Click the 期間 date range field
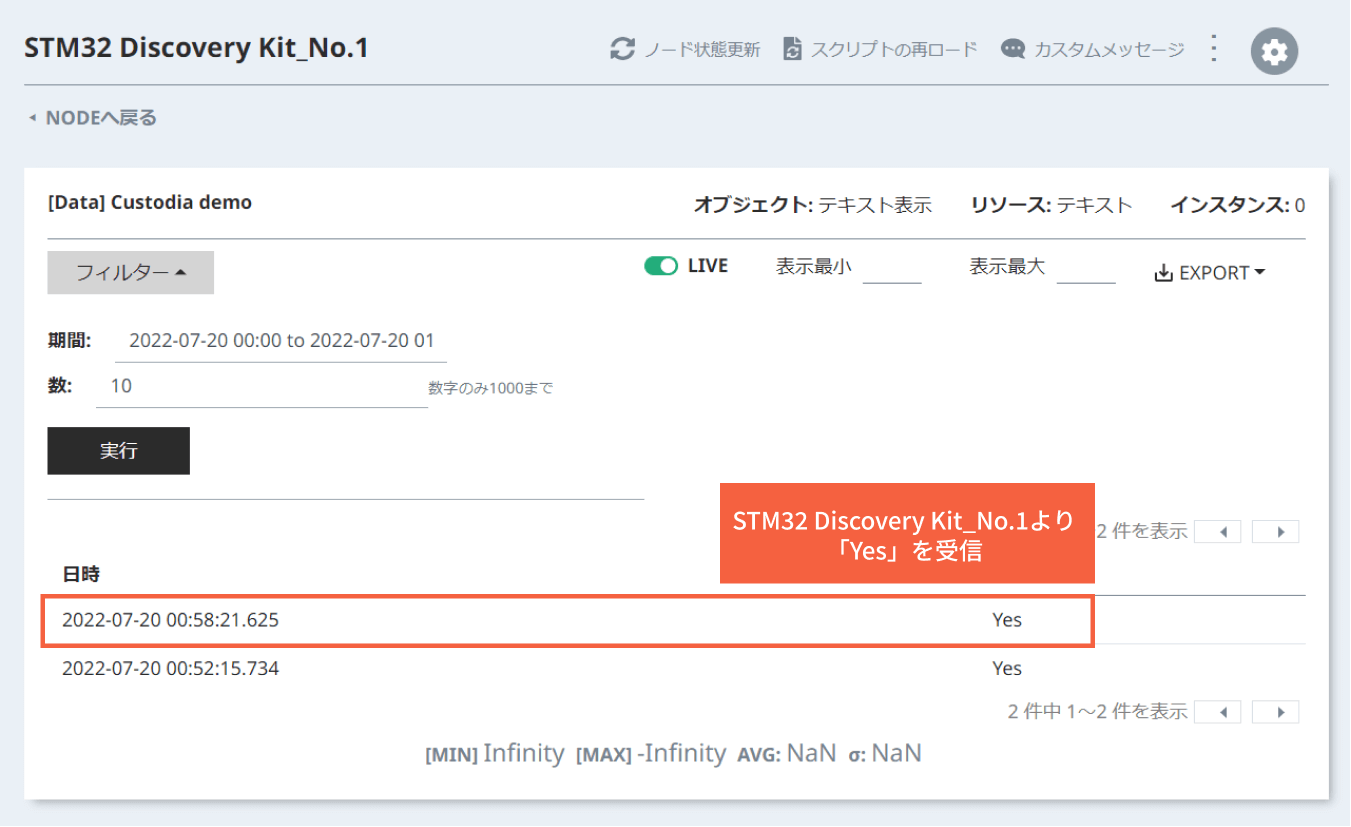 pyautogui.click(x=280, y=340)
